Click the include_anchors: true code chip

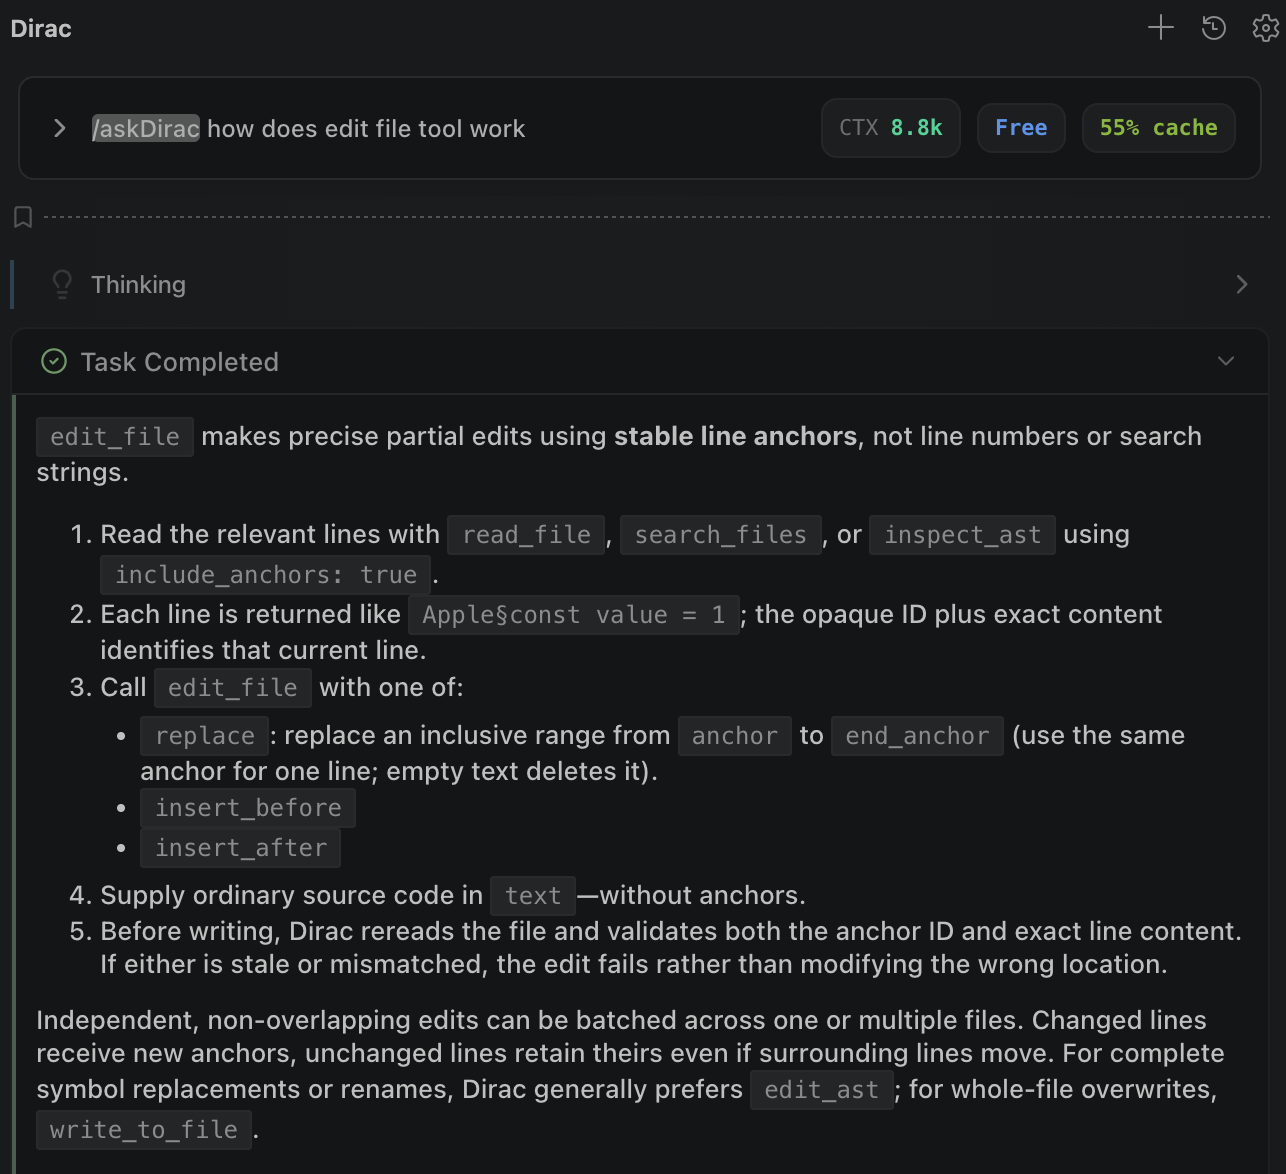(266, 575)
